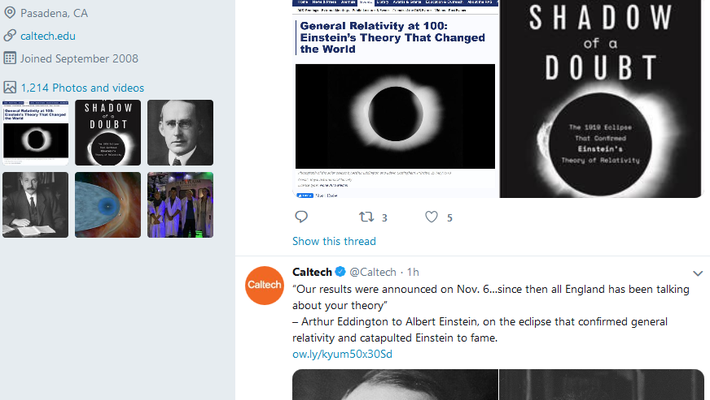Open the General Relativity at 100 image
This screenshot has height=400, width=710.
click(395, 98)
